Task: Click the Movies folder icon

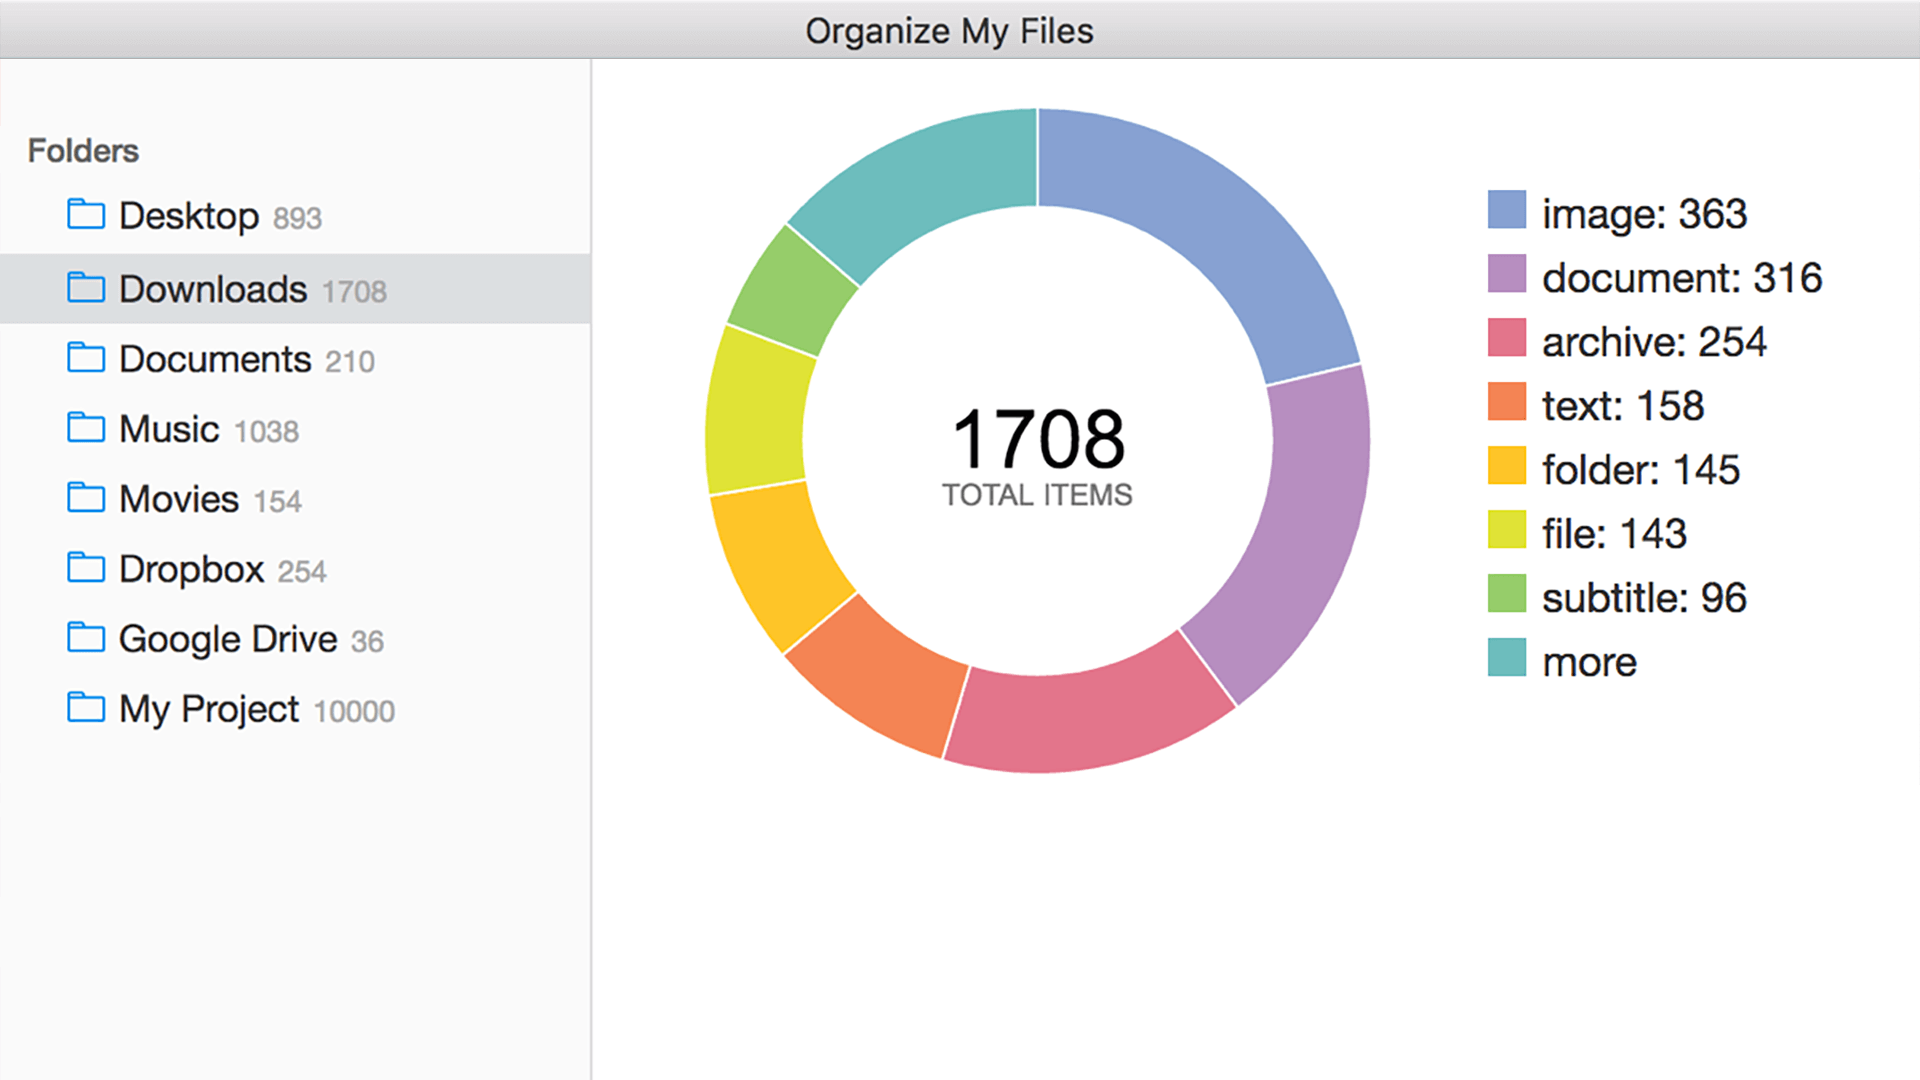Action: pyautogui.click(x=89, y=497)
